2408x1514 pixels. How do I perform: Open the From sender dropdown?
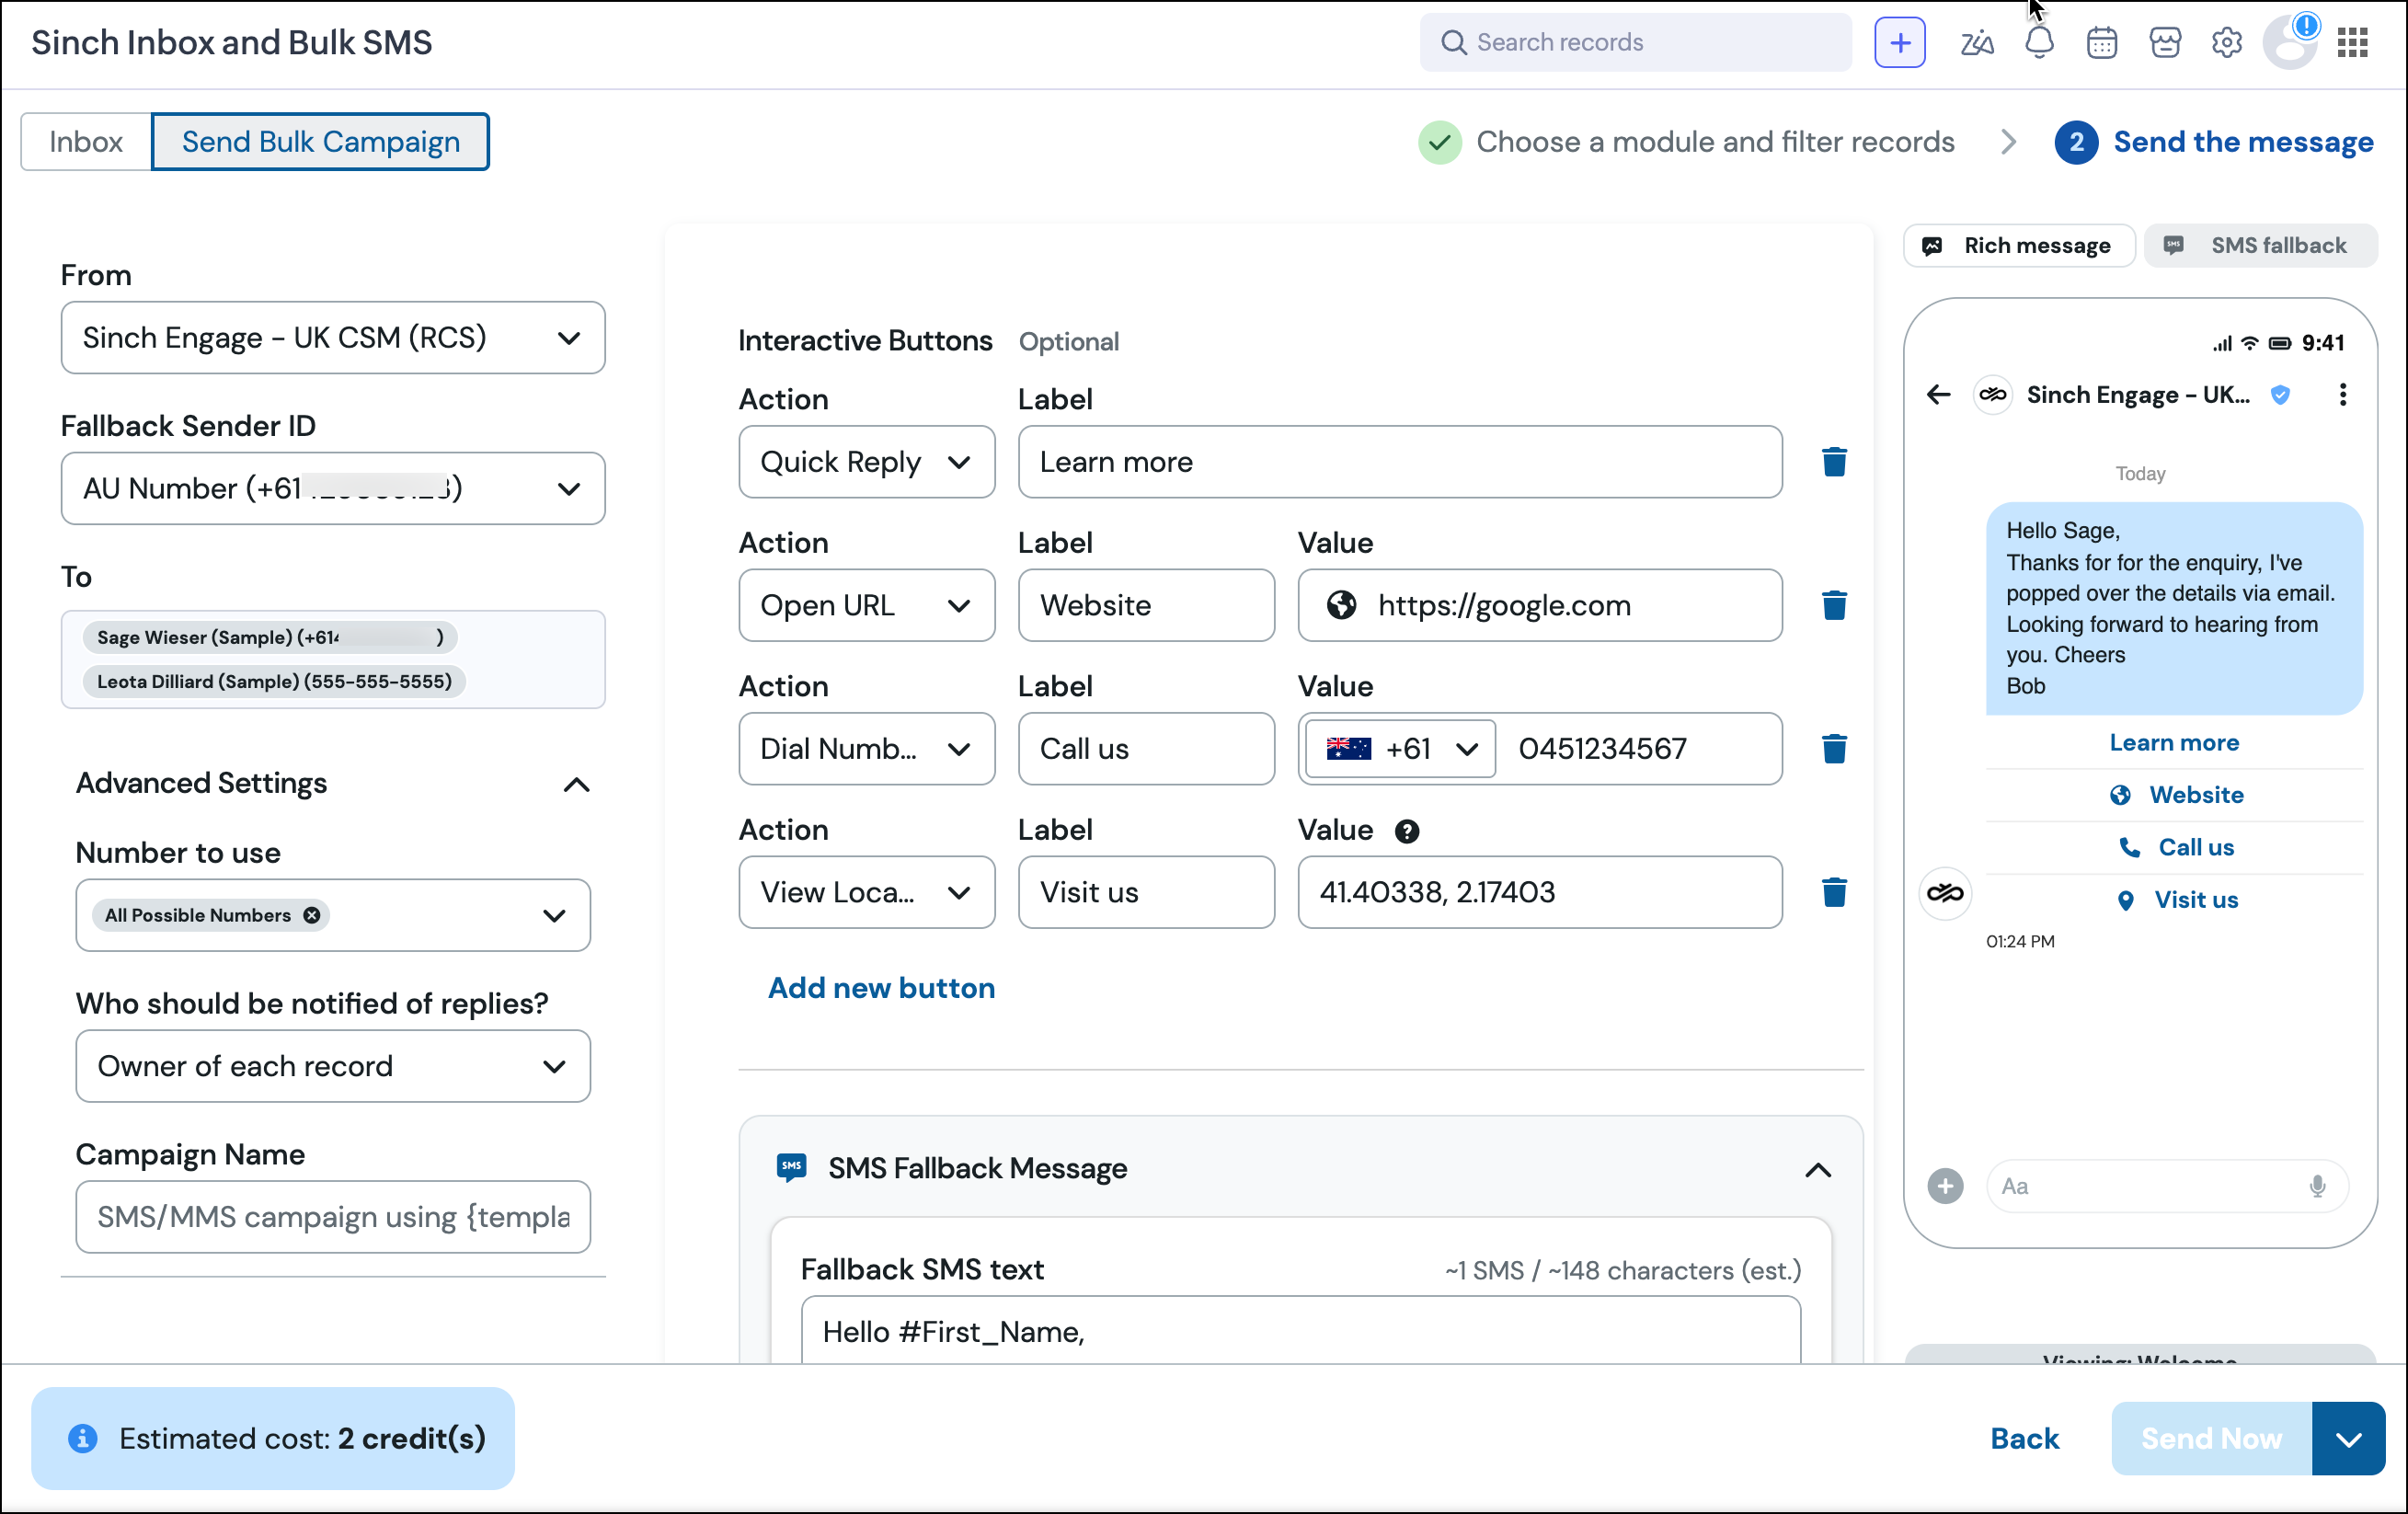coord(333,338)
